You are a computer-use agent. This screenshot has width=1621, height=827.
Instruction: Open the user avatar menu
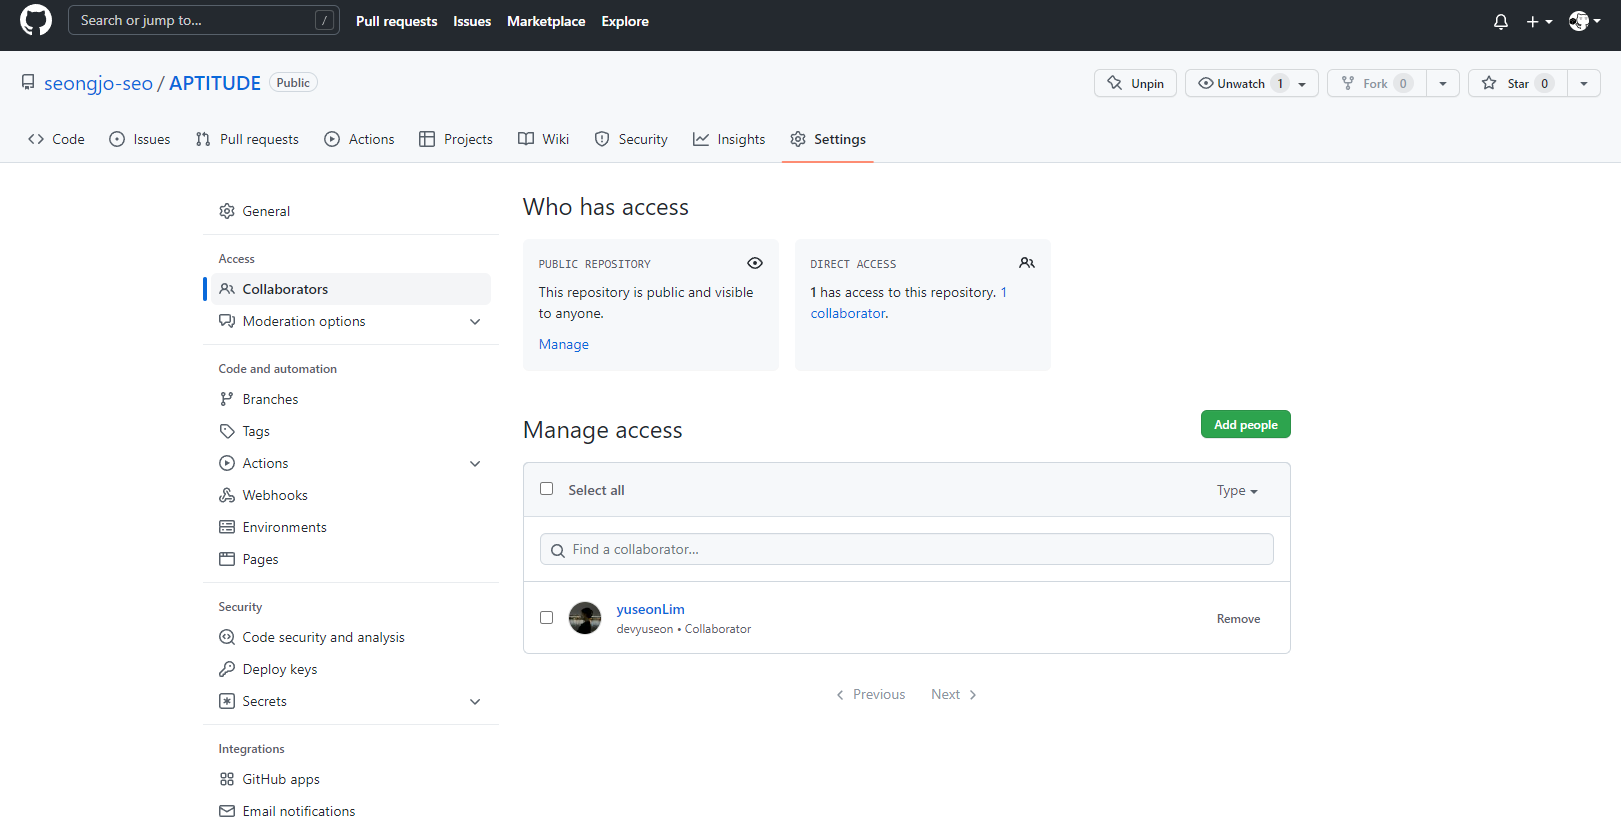coord(1584,21)
